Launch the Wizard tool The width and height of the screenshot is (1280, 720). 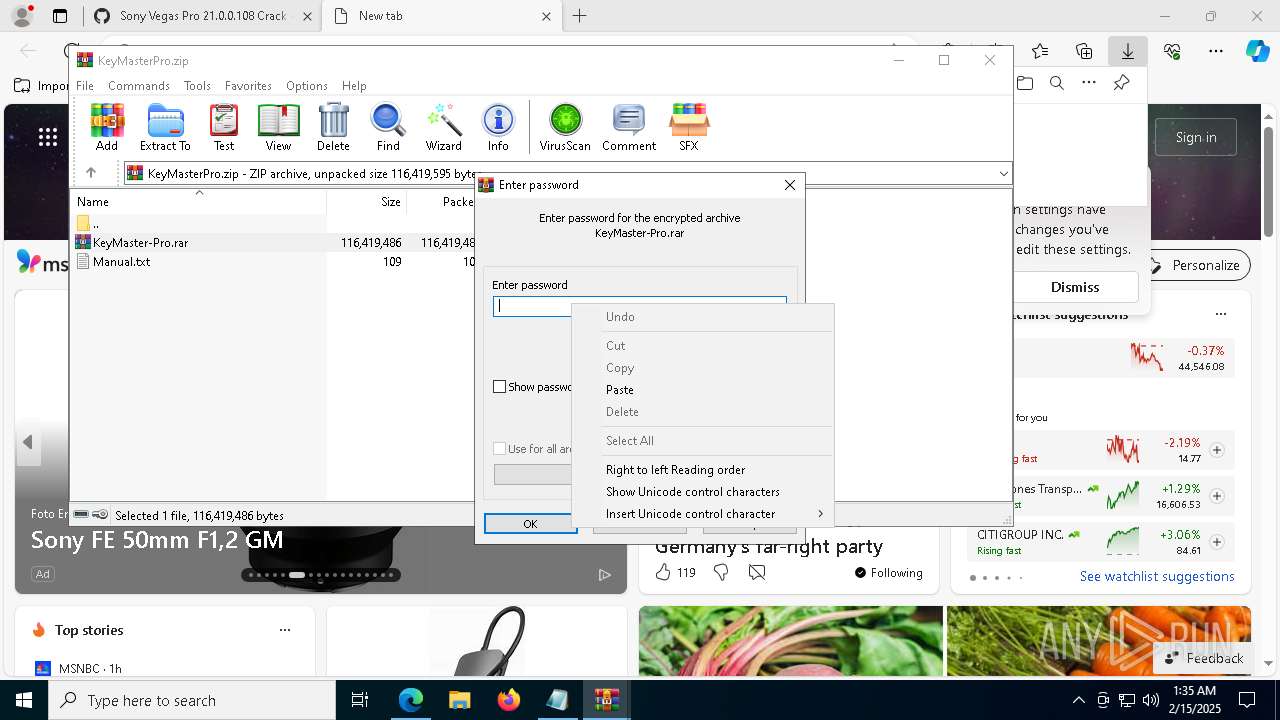[443, 127]
